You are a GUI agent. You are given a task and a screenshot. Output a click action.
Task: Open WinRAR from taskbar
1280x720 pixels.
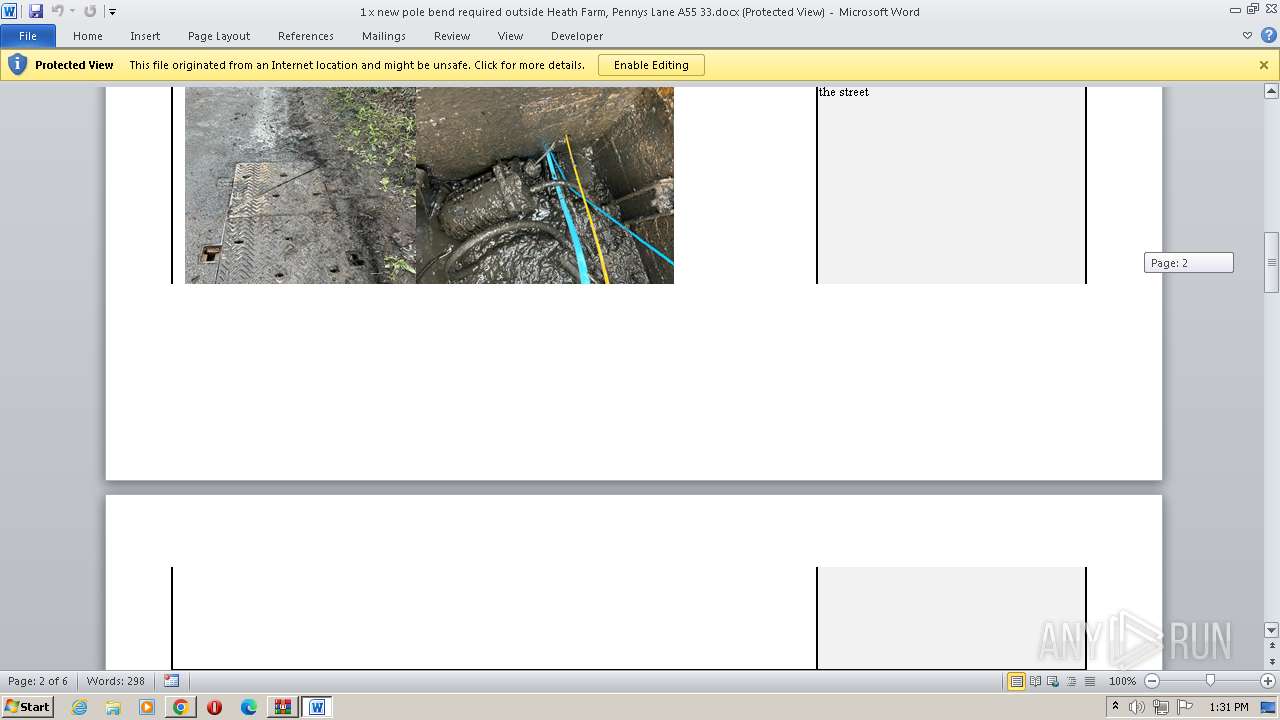click(x=283, y=707)
